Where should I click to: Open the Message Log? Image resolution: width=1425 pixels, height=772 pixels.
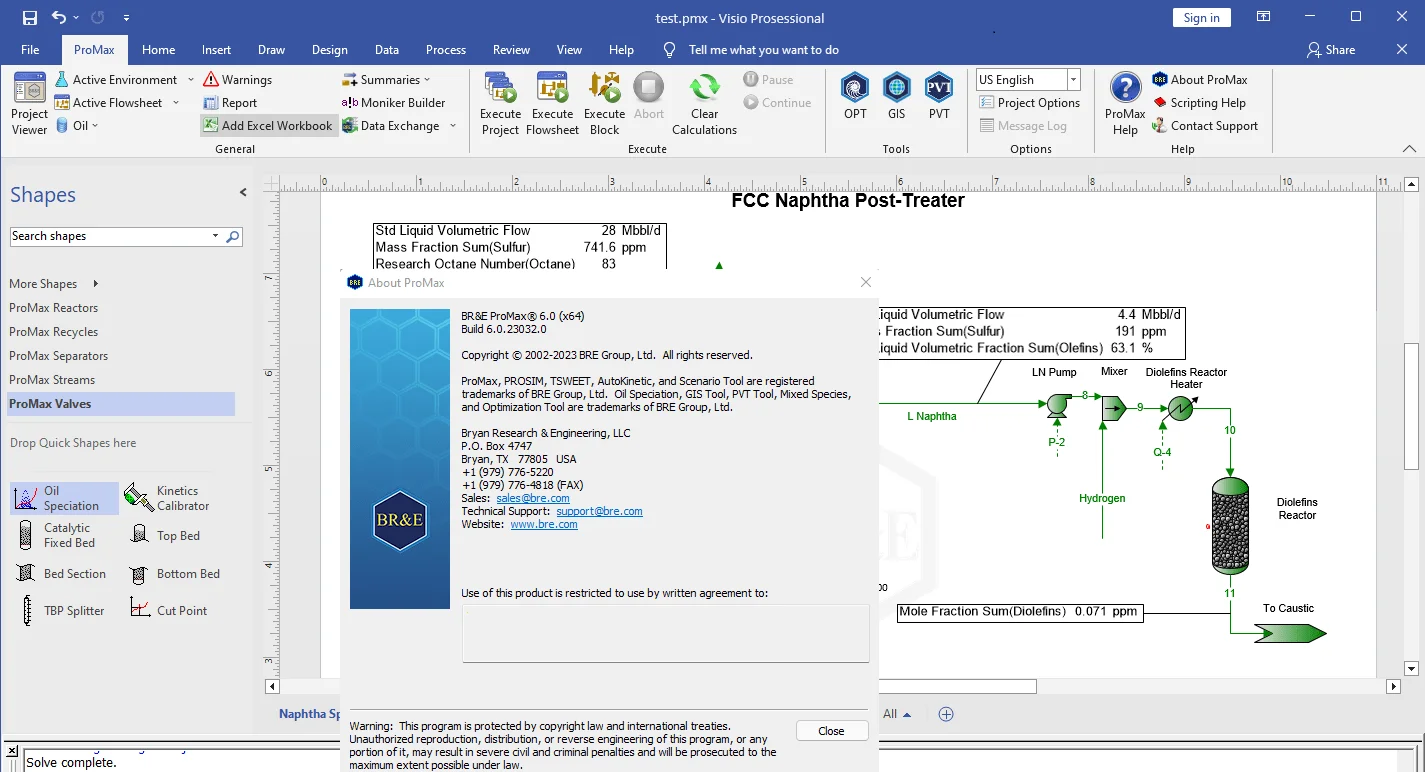pyautogui.click(x=1024, y=126)
